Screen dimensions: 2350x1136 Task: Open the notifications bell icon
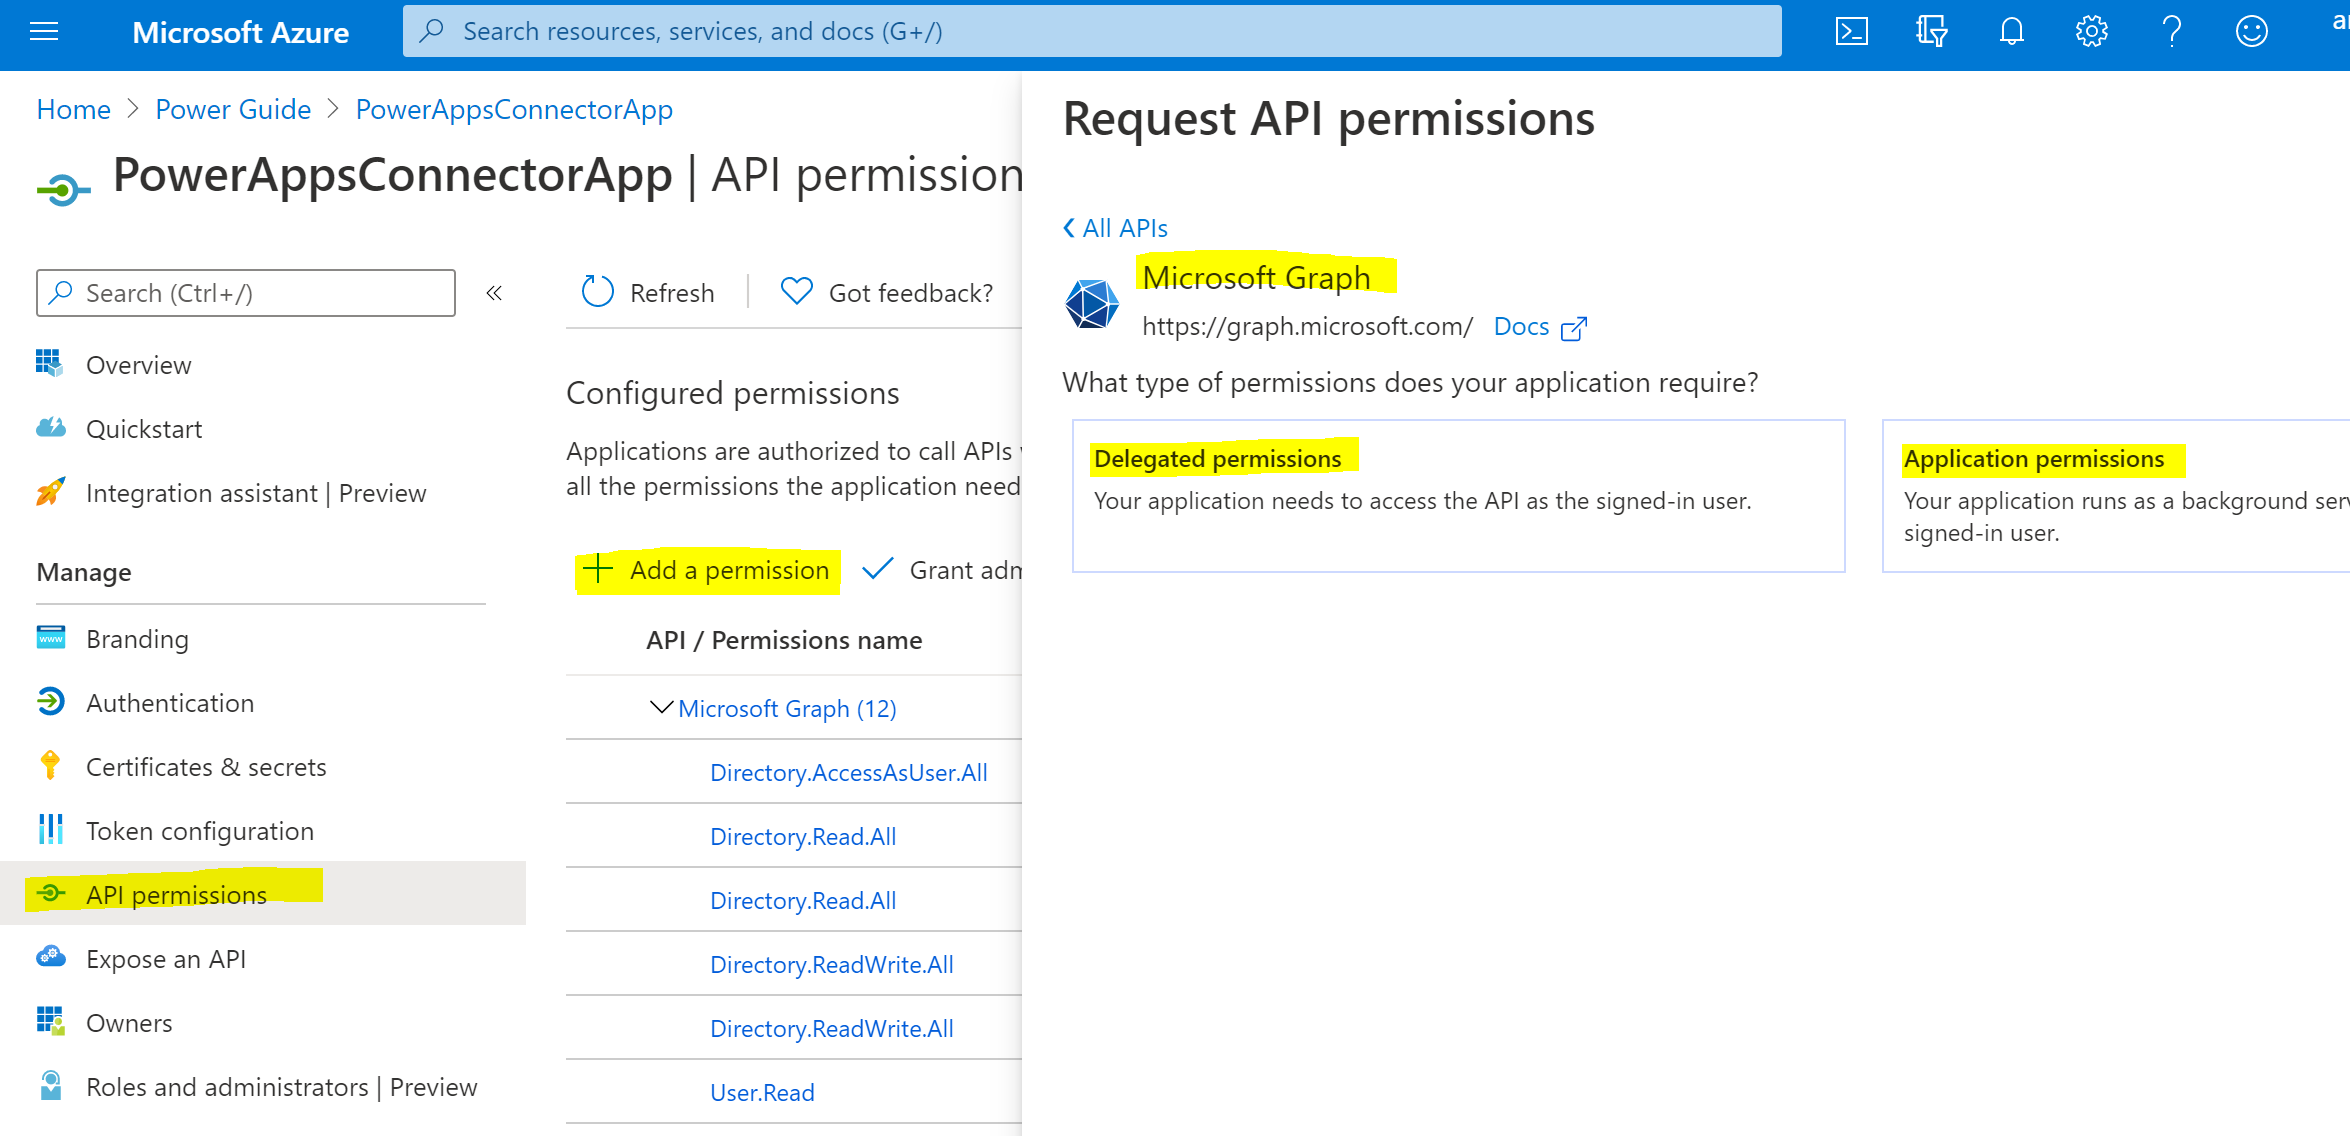tap(2011, 32)
